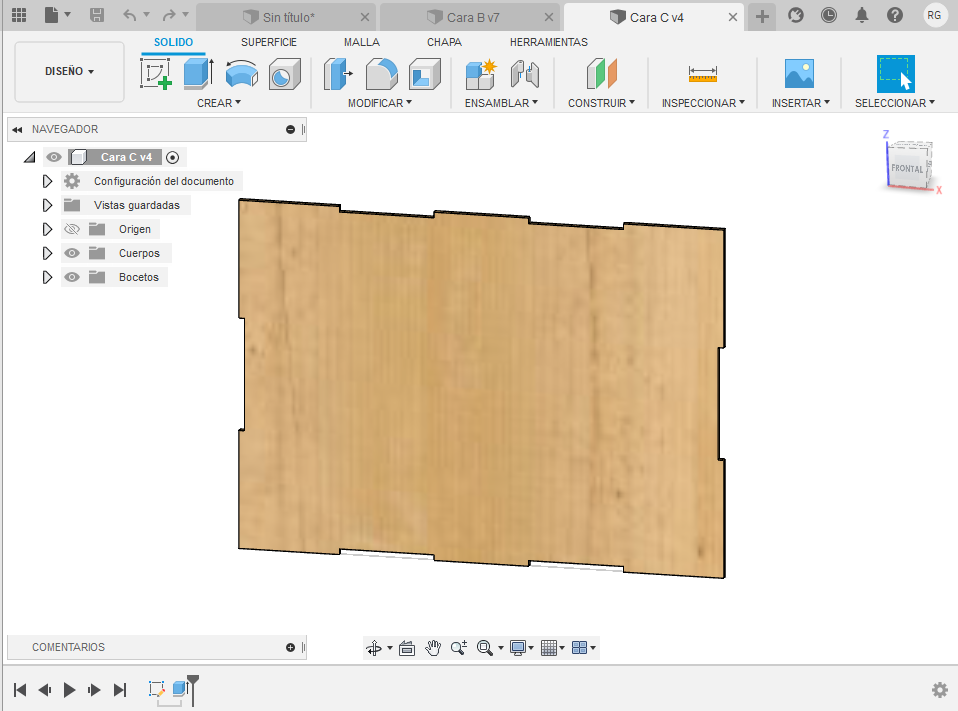Image resolution: width=958 pixels, height=711 pixels.
Task: Switch to the HERRAMIENTAS tab
Action: click(x=549, y=42)
